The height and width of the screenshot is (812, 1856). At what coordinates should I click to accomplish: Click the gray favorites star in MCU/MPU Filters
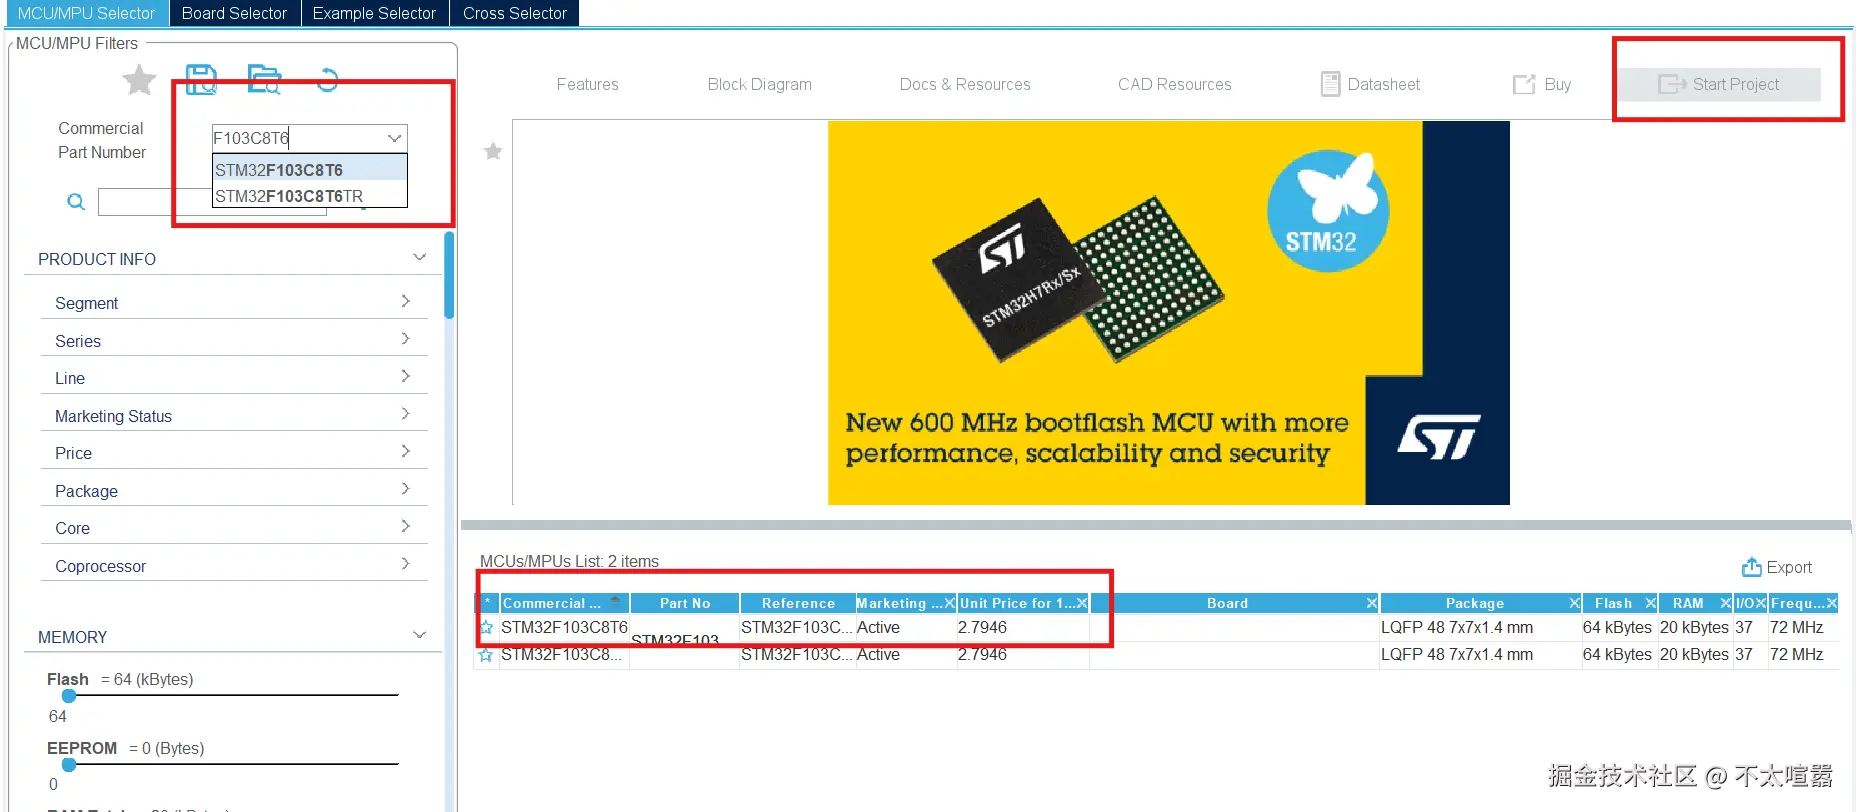pos(139,80)
